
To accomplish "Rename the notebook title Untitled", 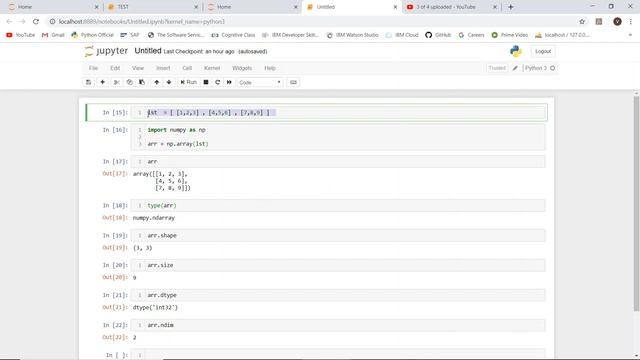I will (x=148, y=51).
